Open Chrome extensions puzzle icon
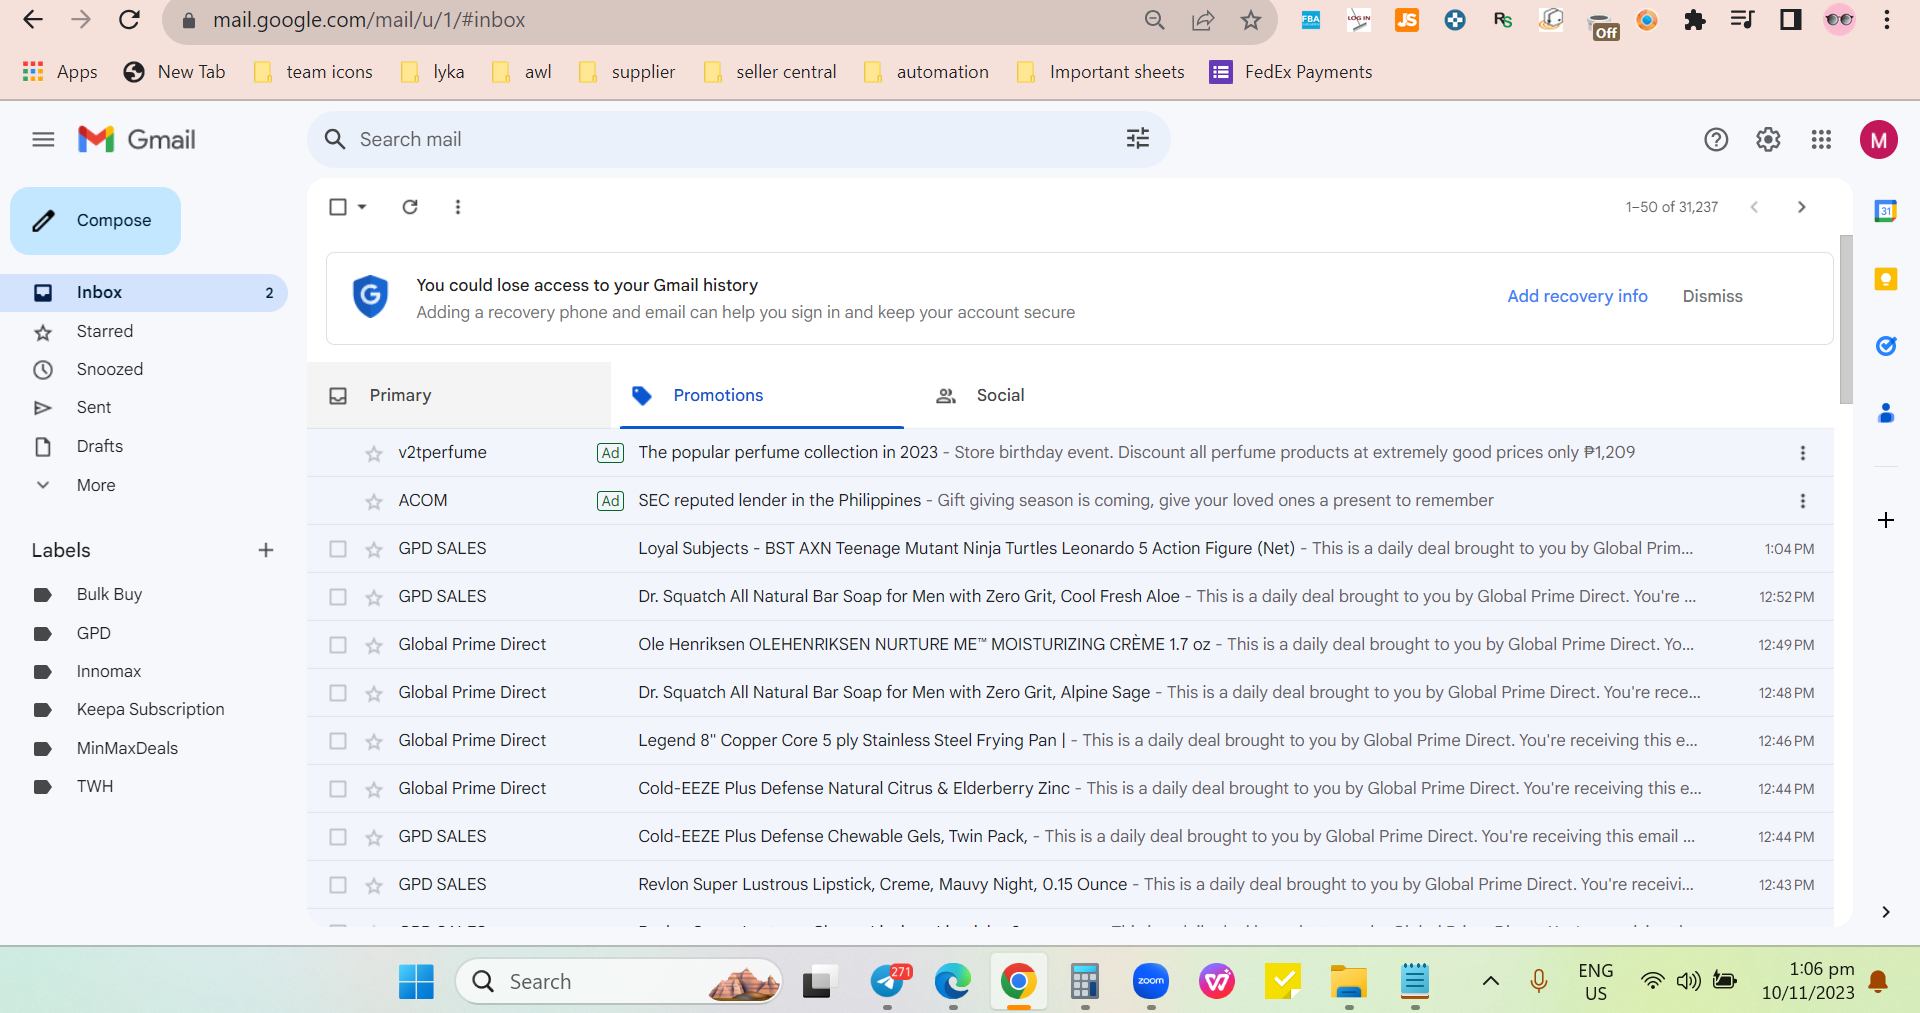Viewport: 1920px width, 1013px height. point(1695,20)
